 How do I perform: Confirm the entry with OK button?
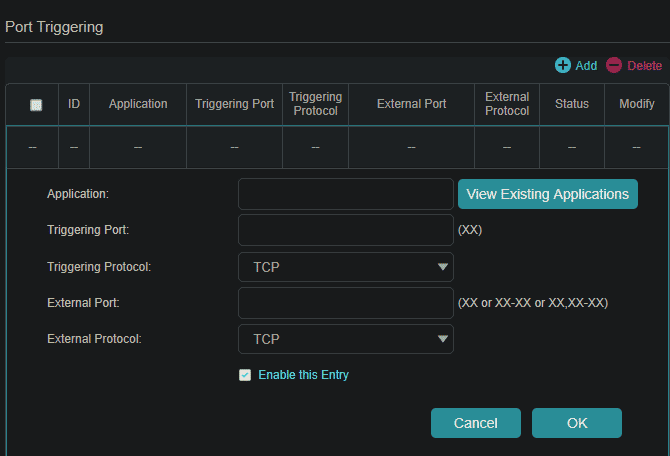577,423
